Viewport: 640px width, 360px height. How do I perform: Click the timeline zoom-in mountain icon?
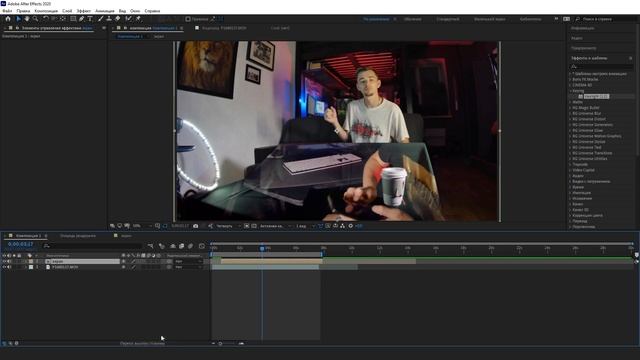pos(241,344)
